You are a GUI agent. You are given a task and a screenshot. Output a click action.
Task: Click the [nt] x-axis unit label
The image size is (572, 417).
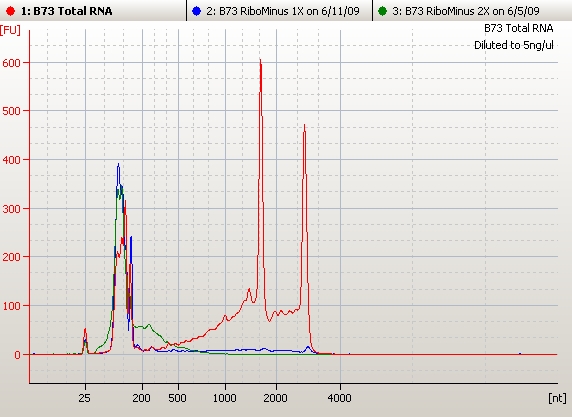pyautogui.click(x=557, y=398)
